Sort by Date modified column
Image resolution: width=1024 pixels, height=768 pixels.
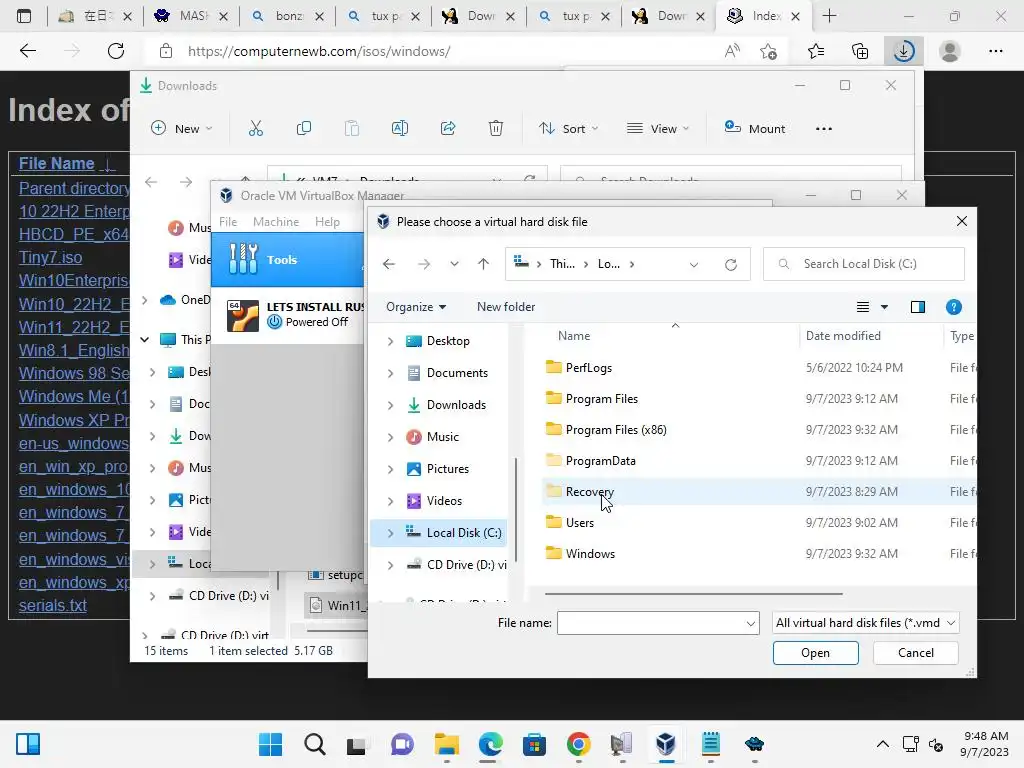(x=842, y=336)
